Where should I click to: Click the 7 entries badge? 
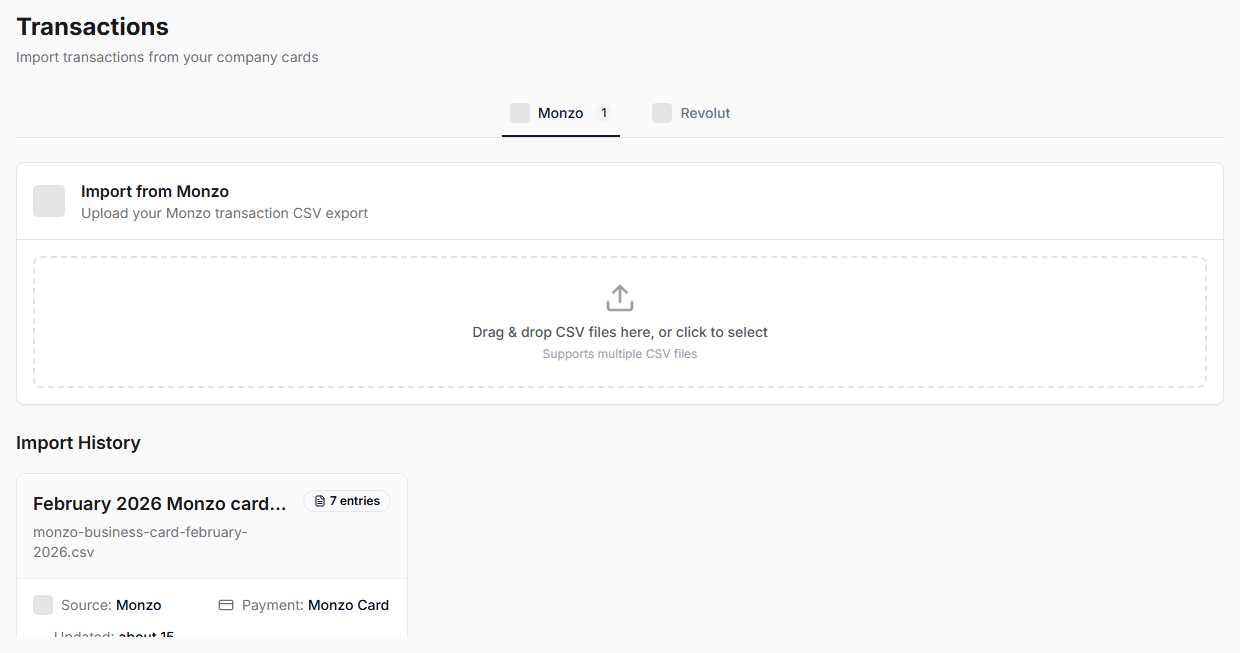tap(347, 501)
